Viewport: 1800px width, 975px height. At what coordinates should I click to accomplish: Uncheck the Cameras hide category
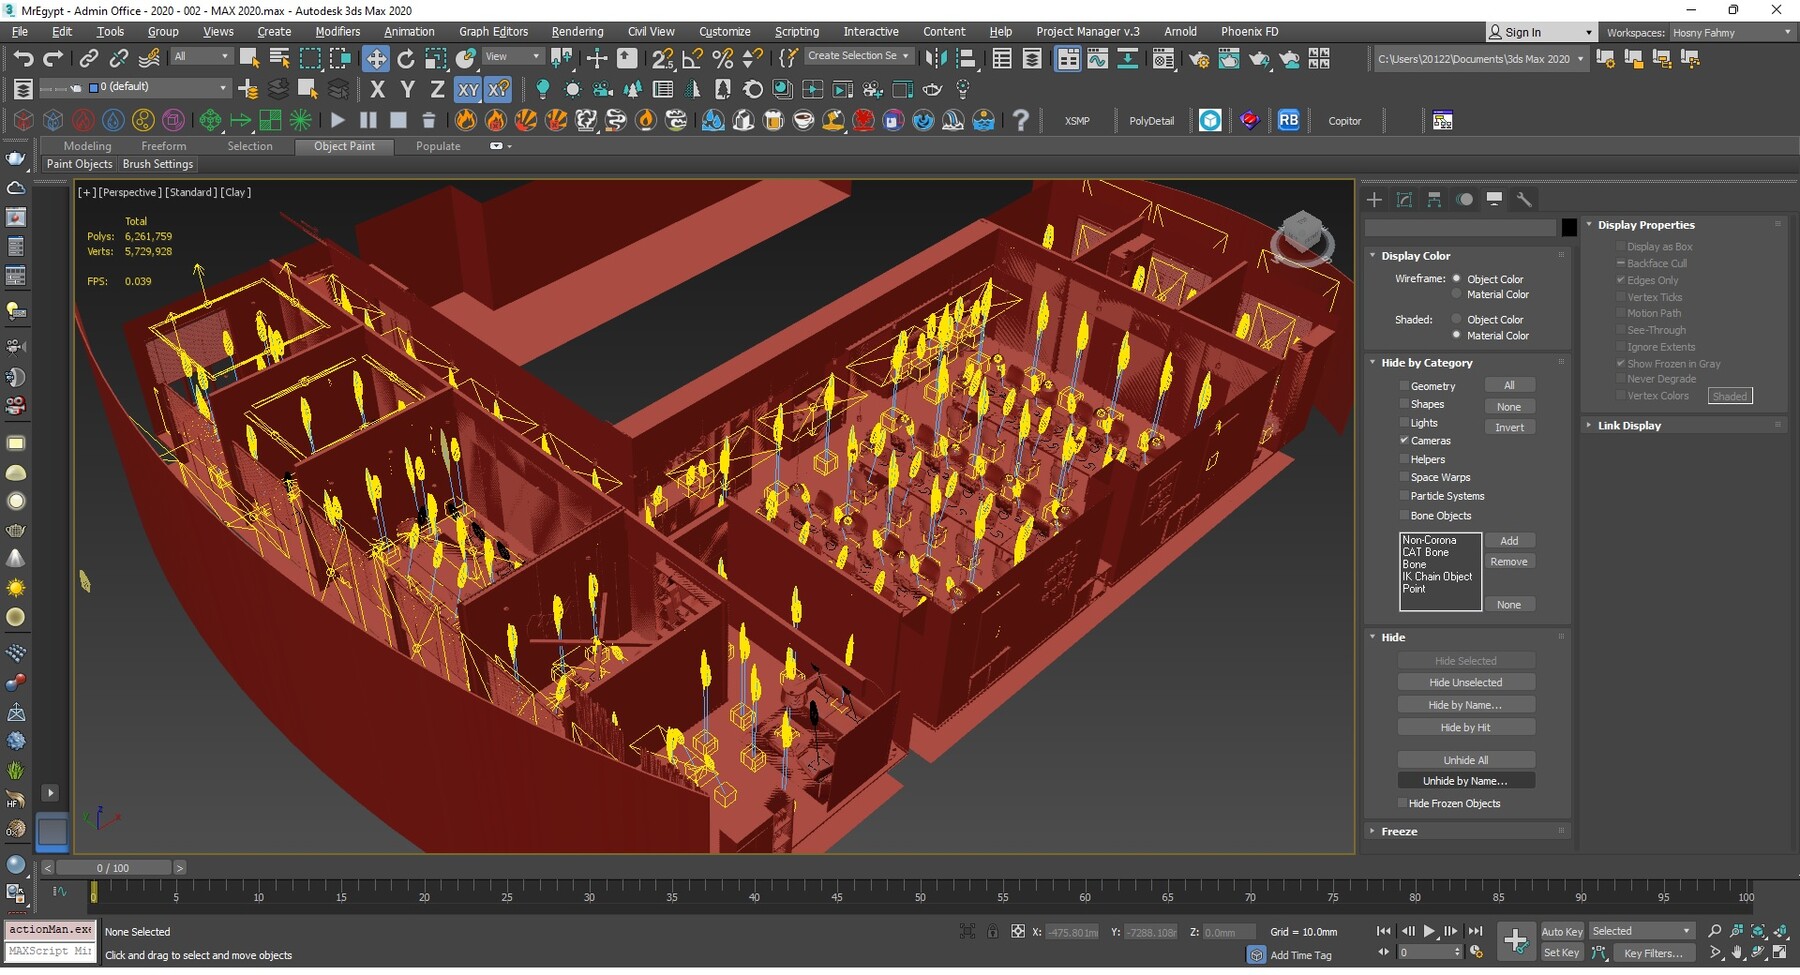tap(1404, 441)
